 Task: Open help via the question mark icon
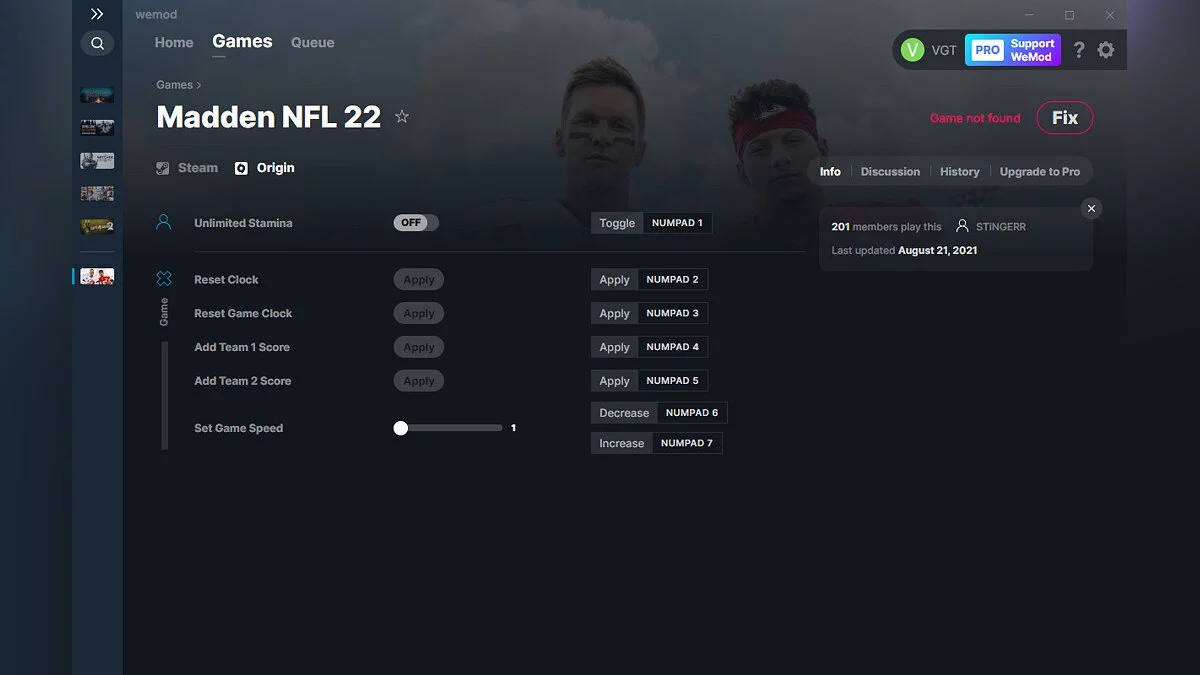point(1078,49)
